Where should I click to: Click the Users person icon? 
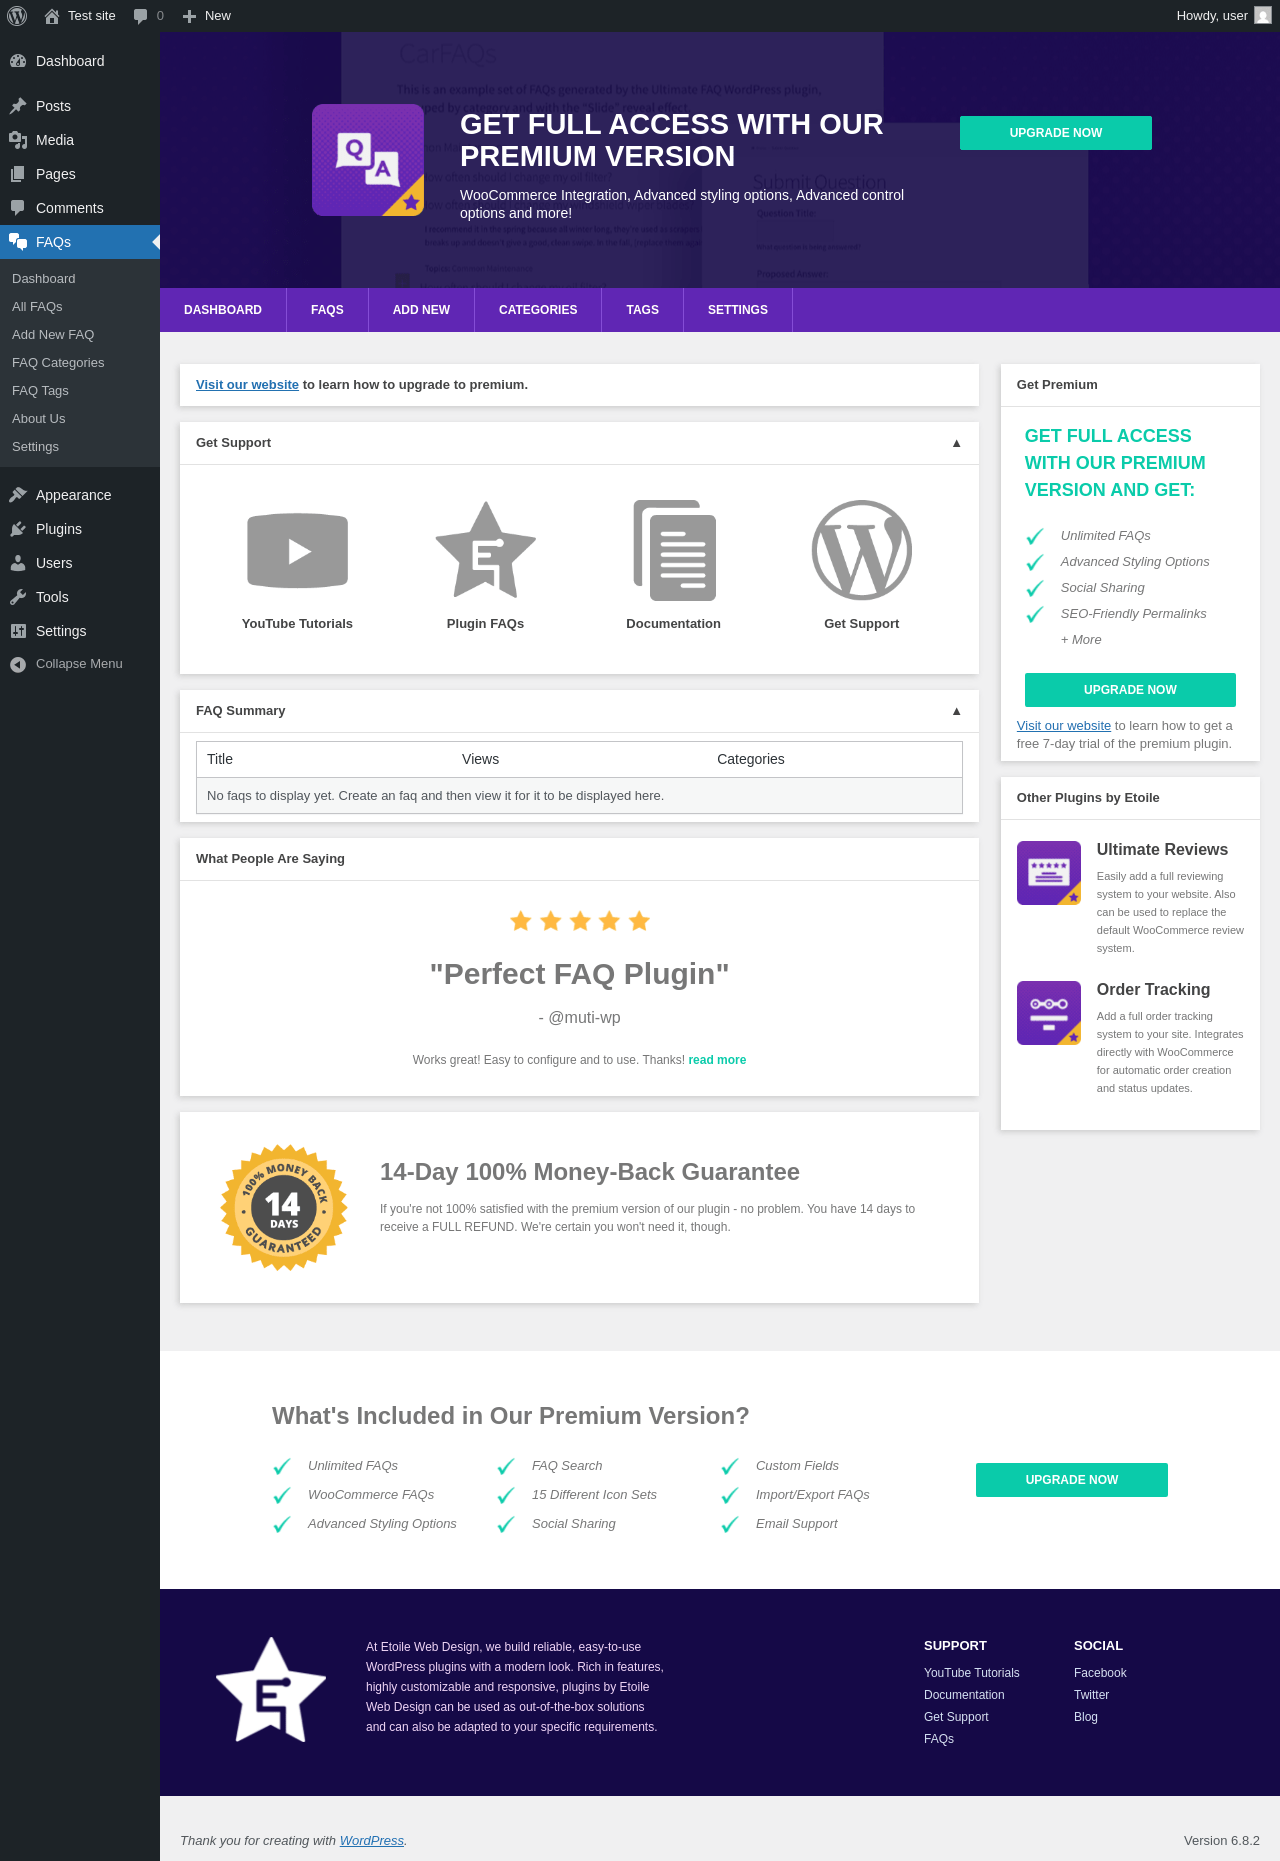pyautogui.click(x=18, y=563)
